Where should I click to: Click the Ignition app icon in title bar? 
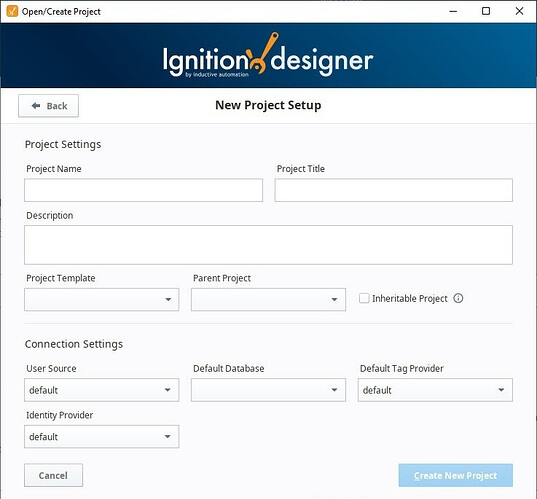click(x=12, y=11)
